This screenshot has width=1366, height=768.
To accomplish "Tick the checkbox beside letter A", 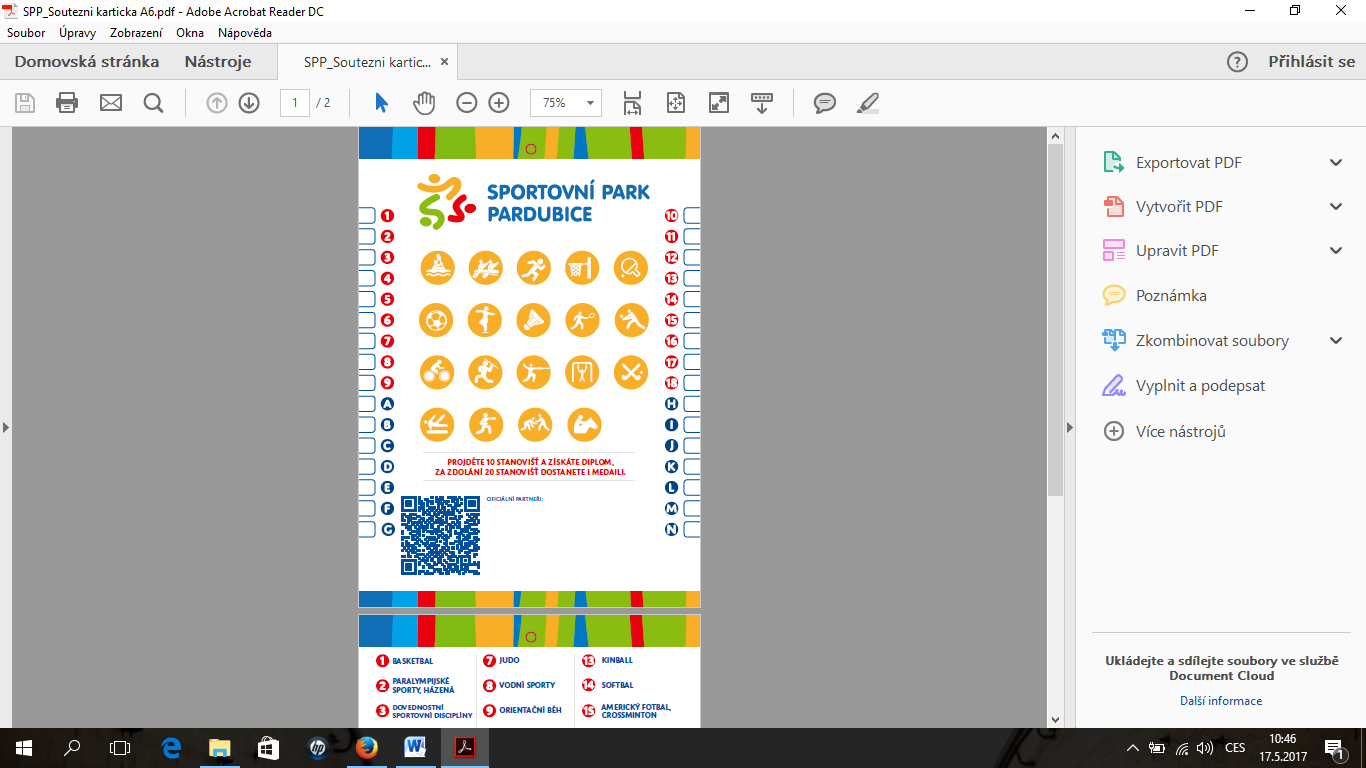I will tap(367, 404).
